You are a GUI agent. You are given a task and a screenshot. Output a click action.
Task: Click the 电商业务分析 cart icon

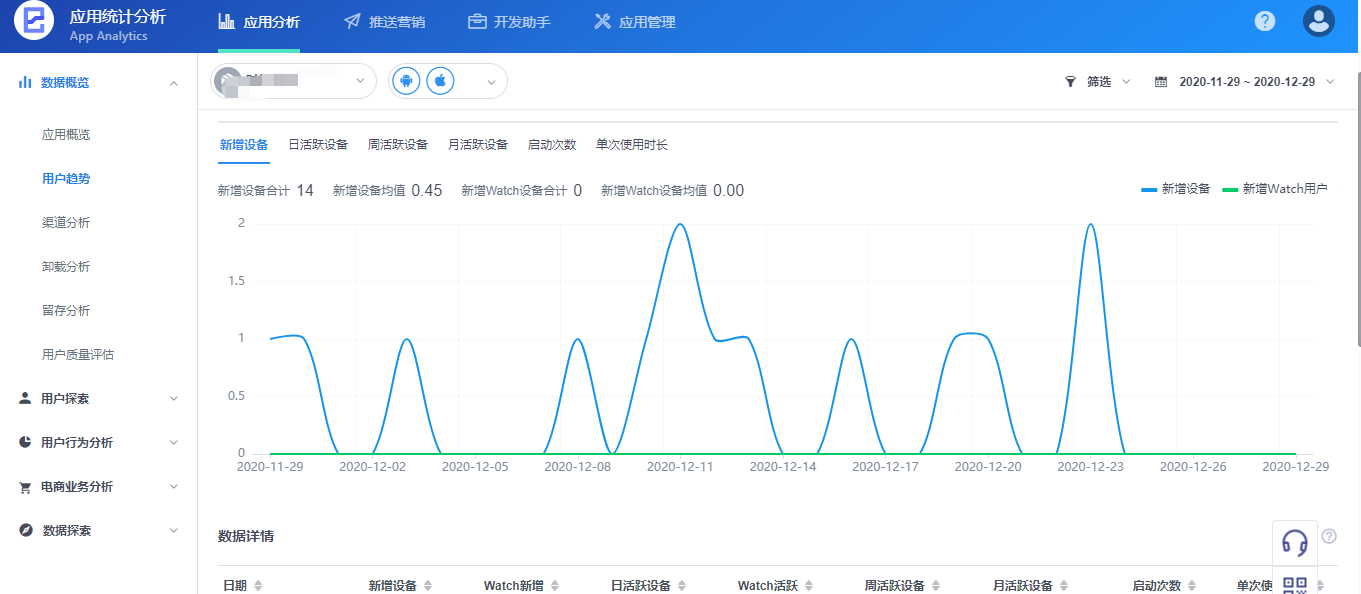point(26,487)
